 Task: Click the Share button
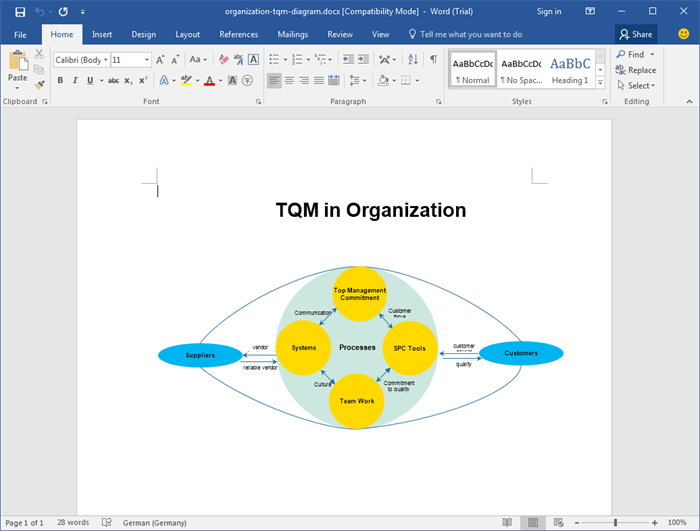coord(636,34)
